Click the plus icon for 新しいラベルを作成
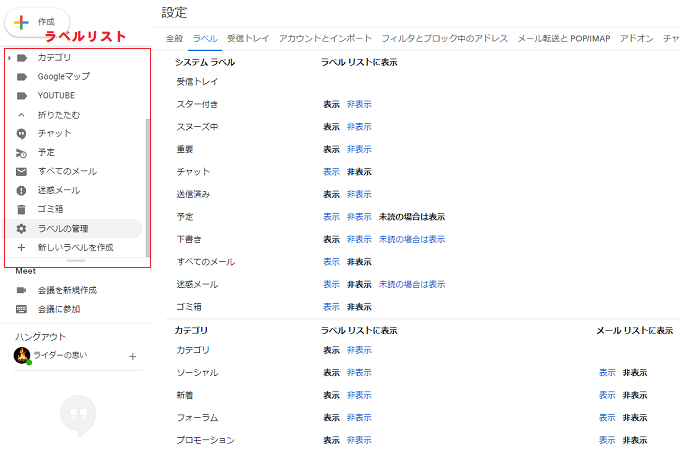680x449 pixels. [21, 248]
